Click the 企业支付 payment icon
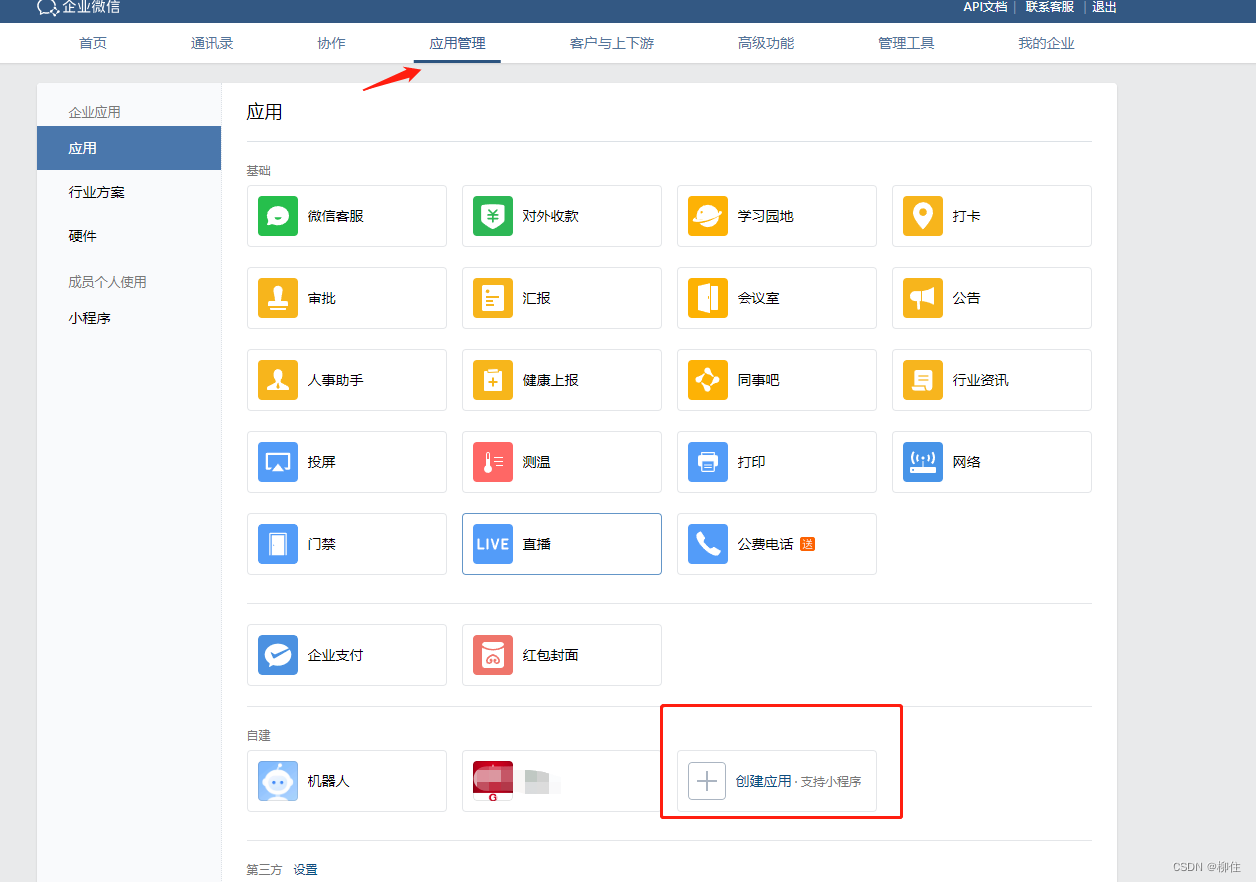The image size is (1256, 882). 278,655
